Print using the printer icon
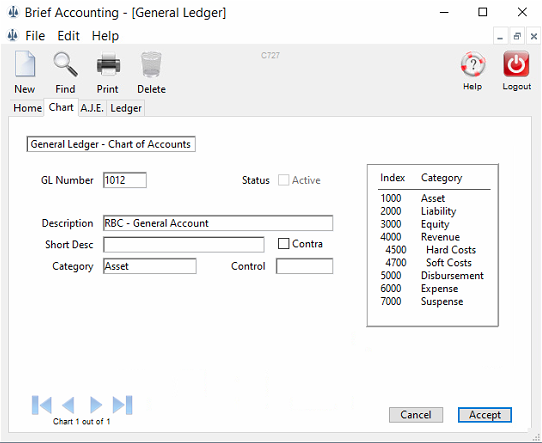Screen dimensions: 542x443 click(108, 64)
